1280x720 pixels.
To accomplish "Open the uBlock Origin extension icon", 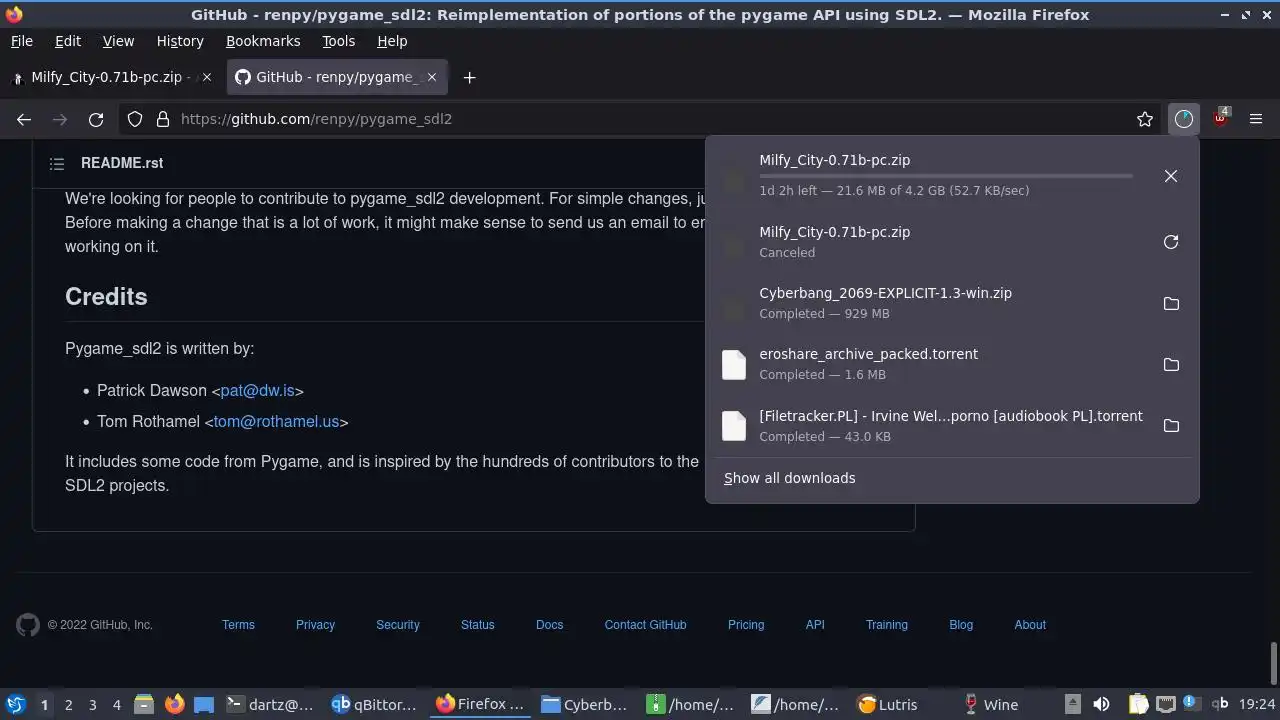I will 1220,118.
